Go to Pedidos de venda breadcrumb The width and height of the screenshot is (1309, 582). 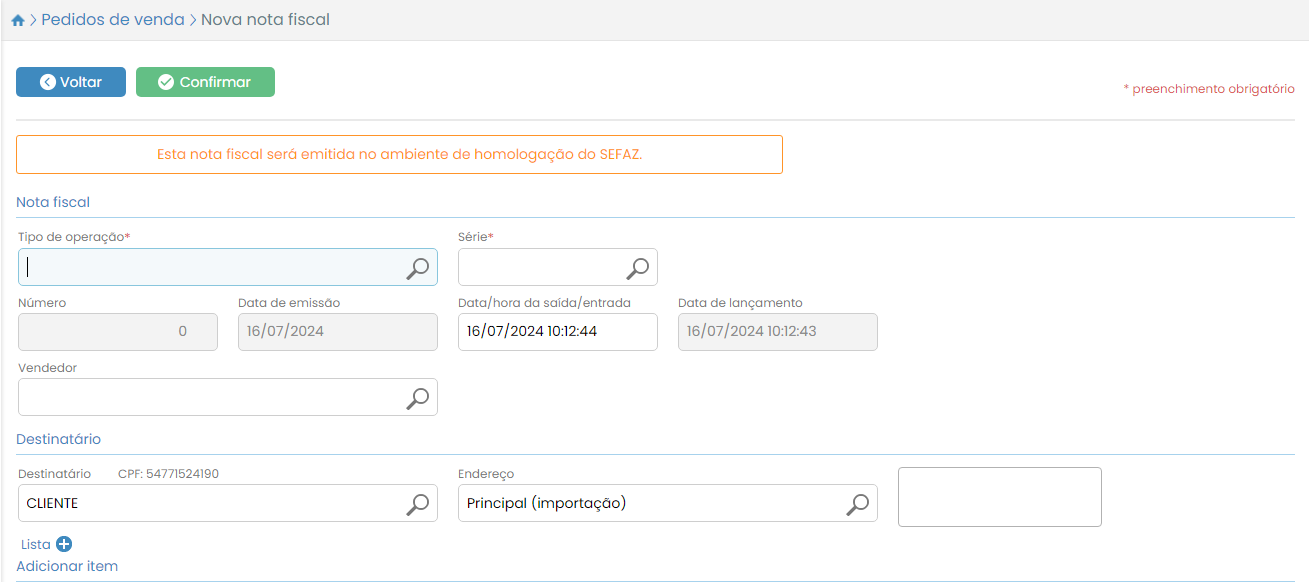pyautogui.click(x=112, y=20)
